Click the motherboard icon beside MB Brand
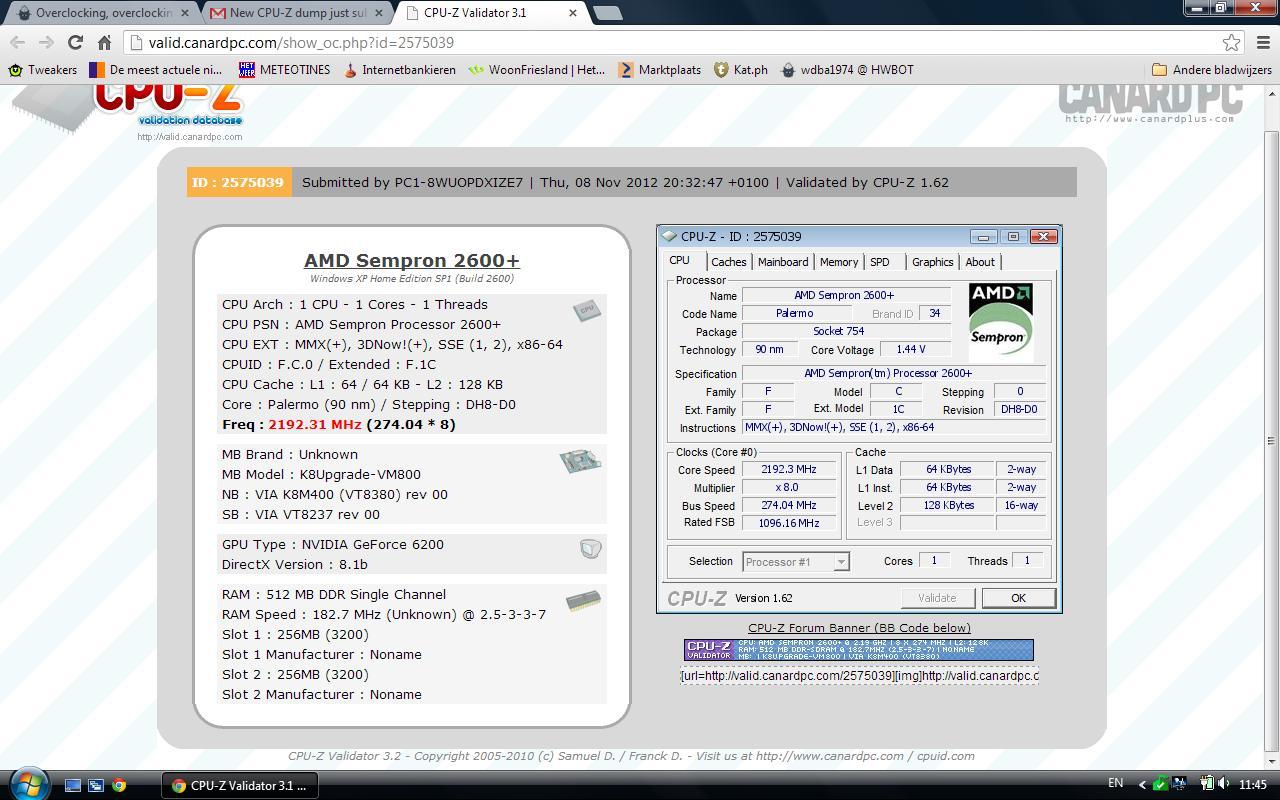This screenshot has width=1280, height=800. point(580,461)
